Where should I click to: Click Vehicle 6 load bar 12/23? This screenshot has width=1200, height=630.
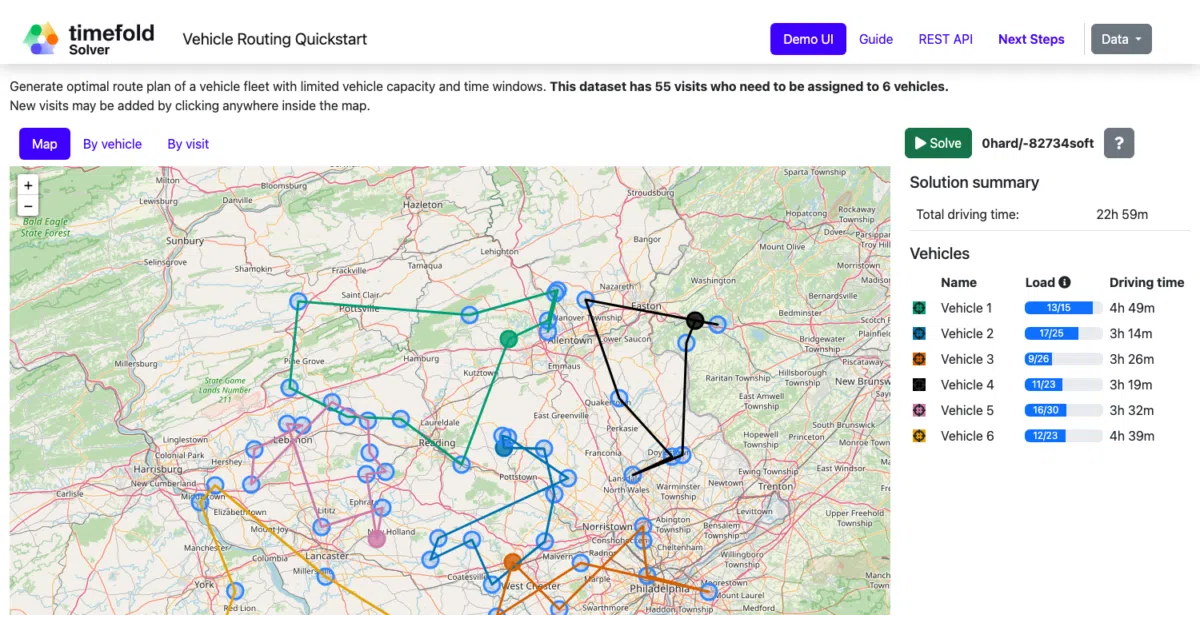coord(1063,436)
